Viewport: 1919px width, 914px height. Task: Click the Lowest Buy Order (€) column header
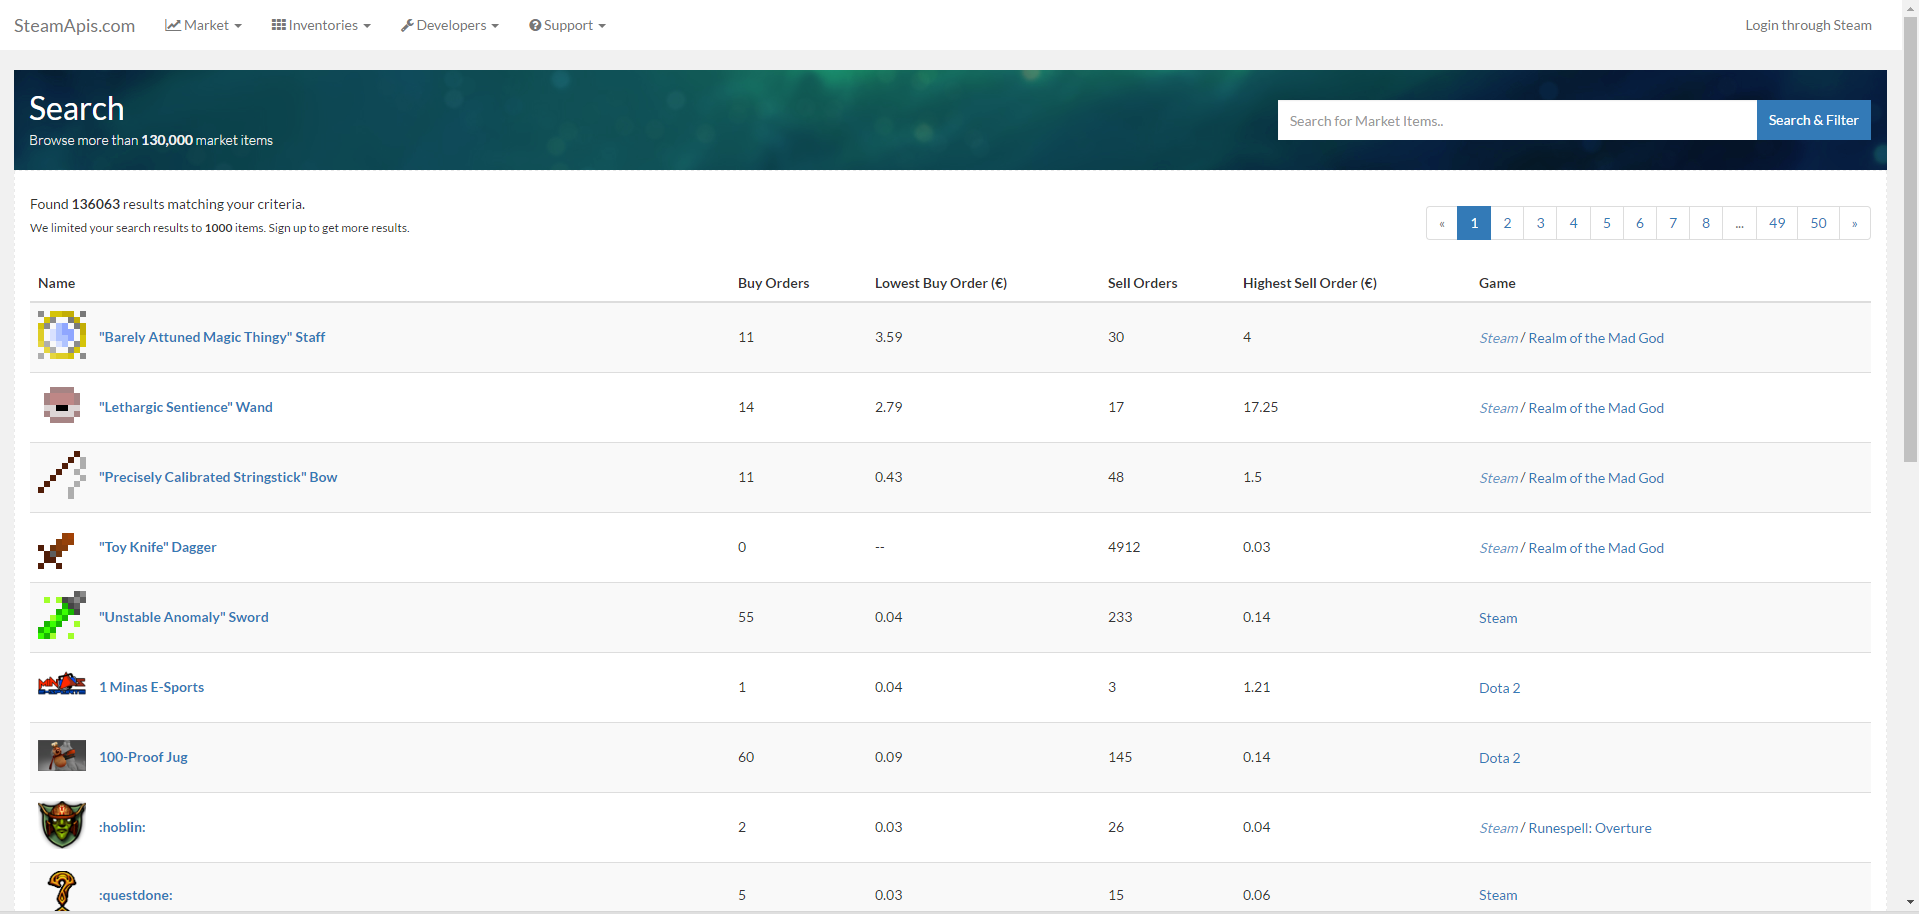tap(941, 283)
